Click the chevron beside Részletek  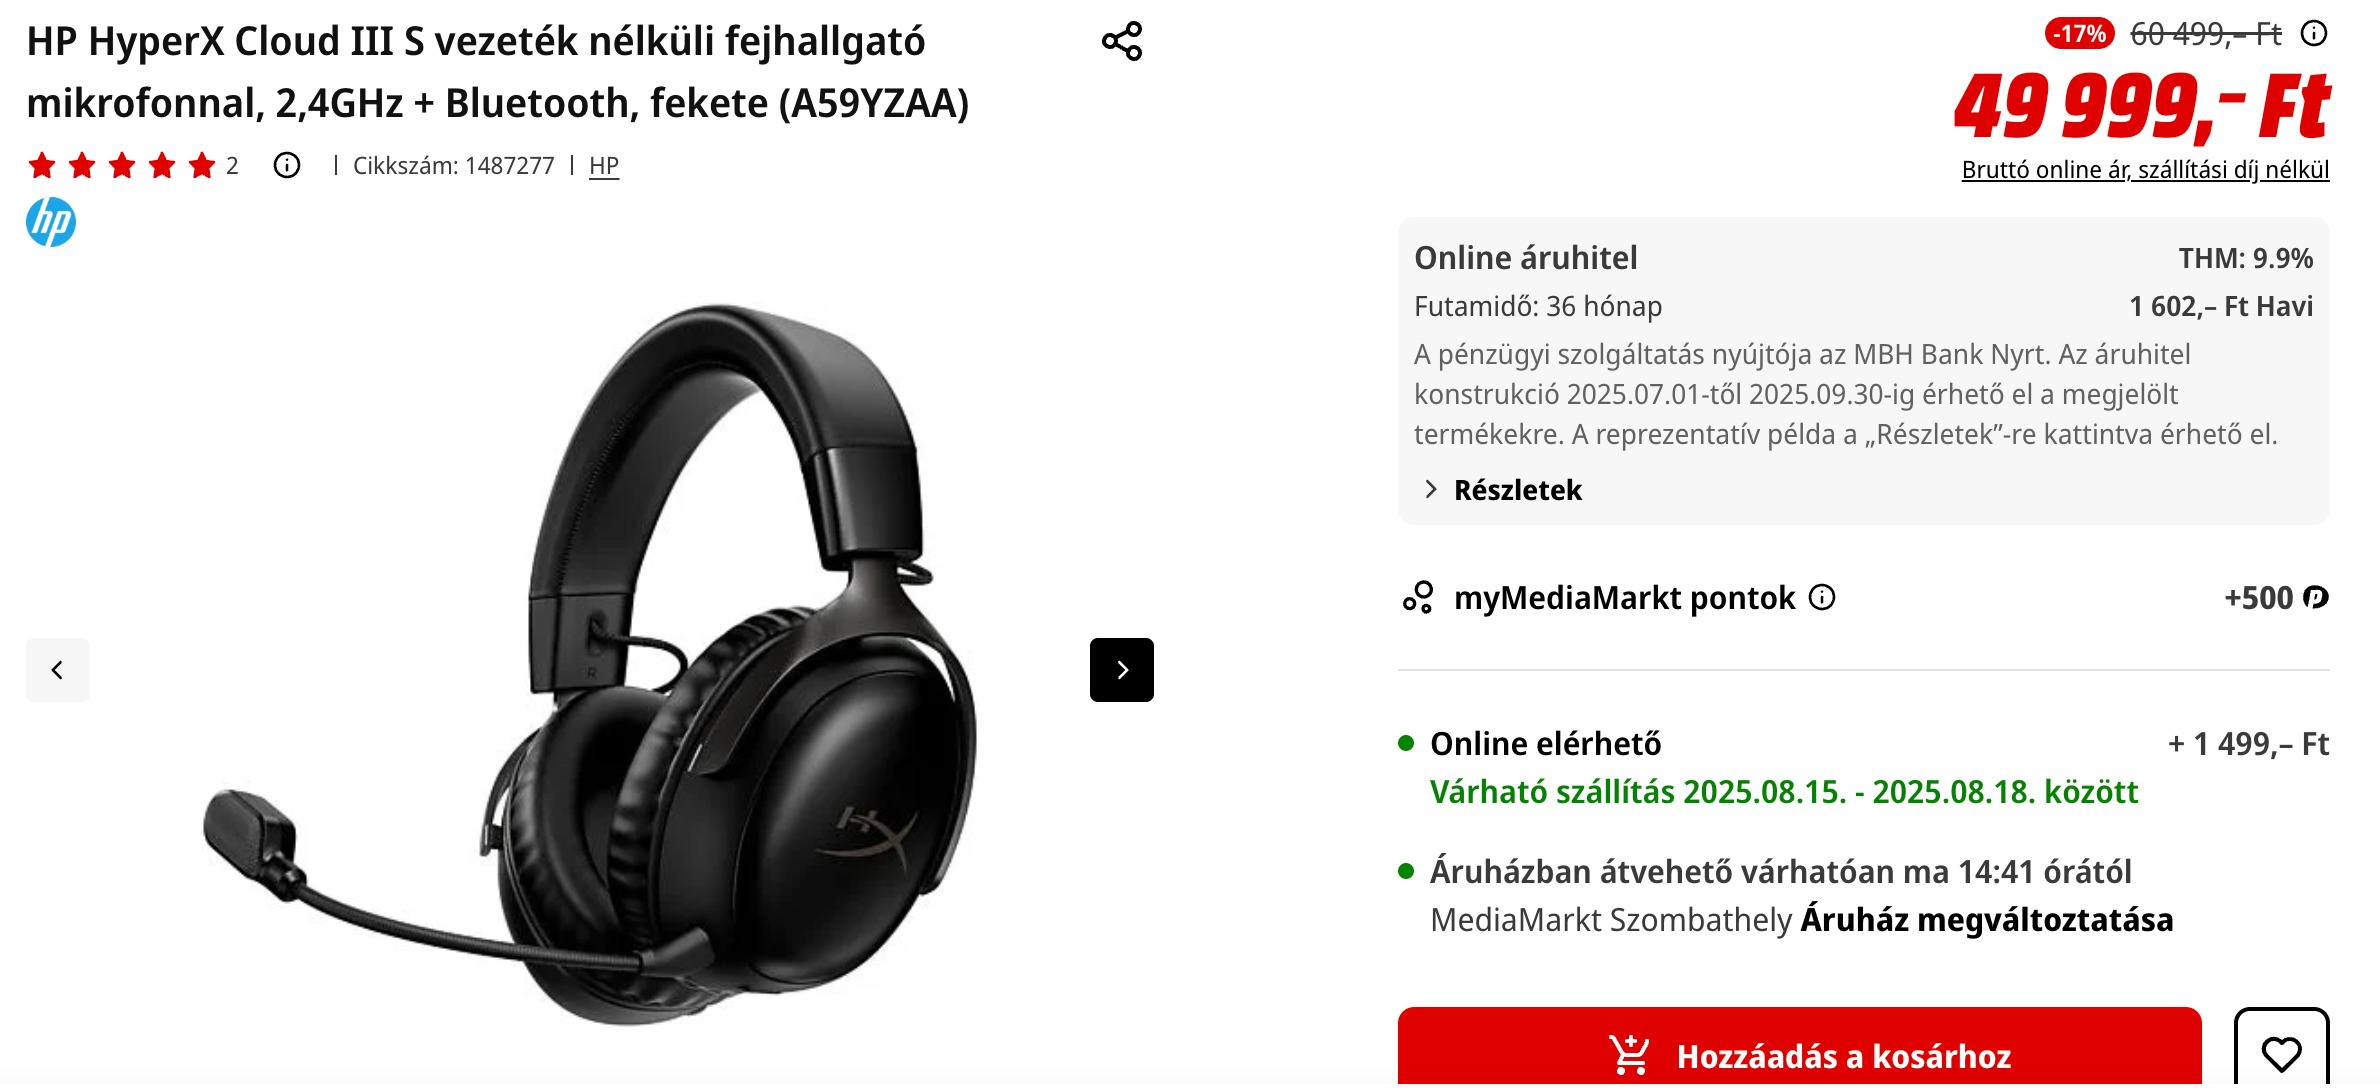pos(1431,489)
